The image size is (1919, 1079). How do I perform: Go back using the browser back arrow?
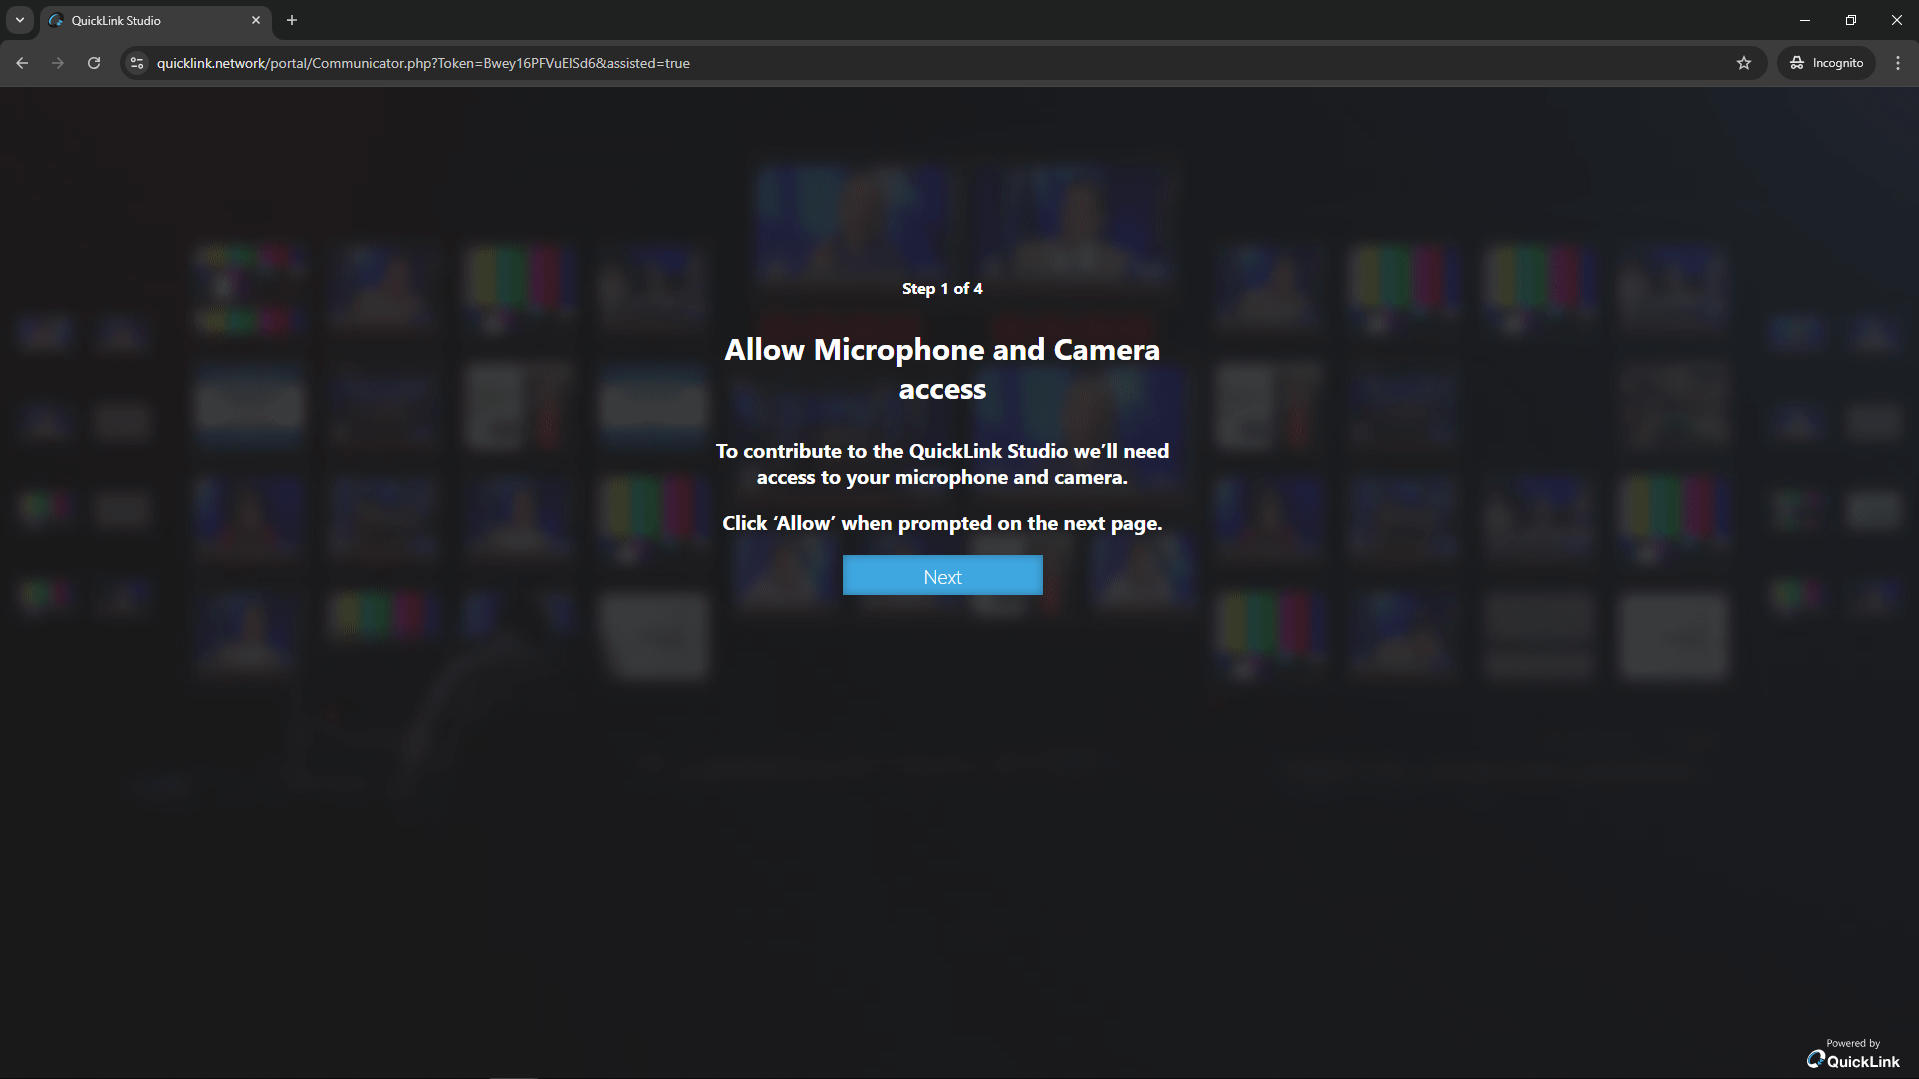click(x=22, y=63)
